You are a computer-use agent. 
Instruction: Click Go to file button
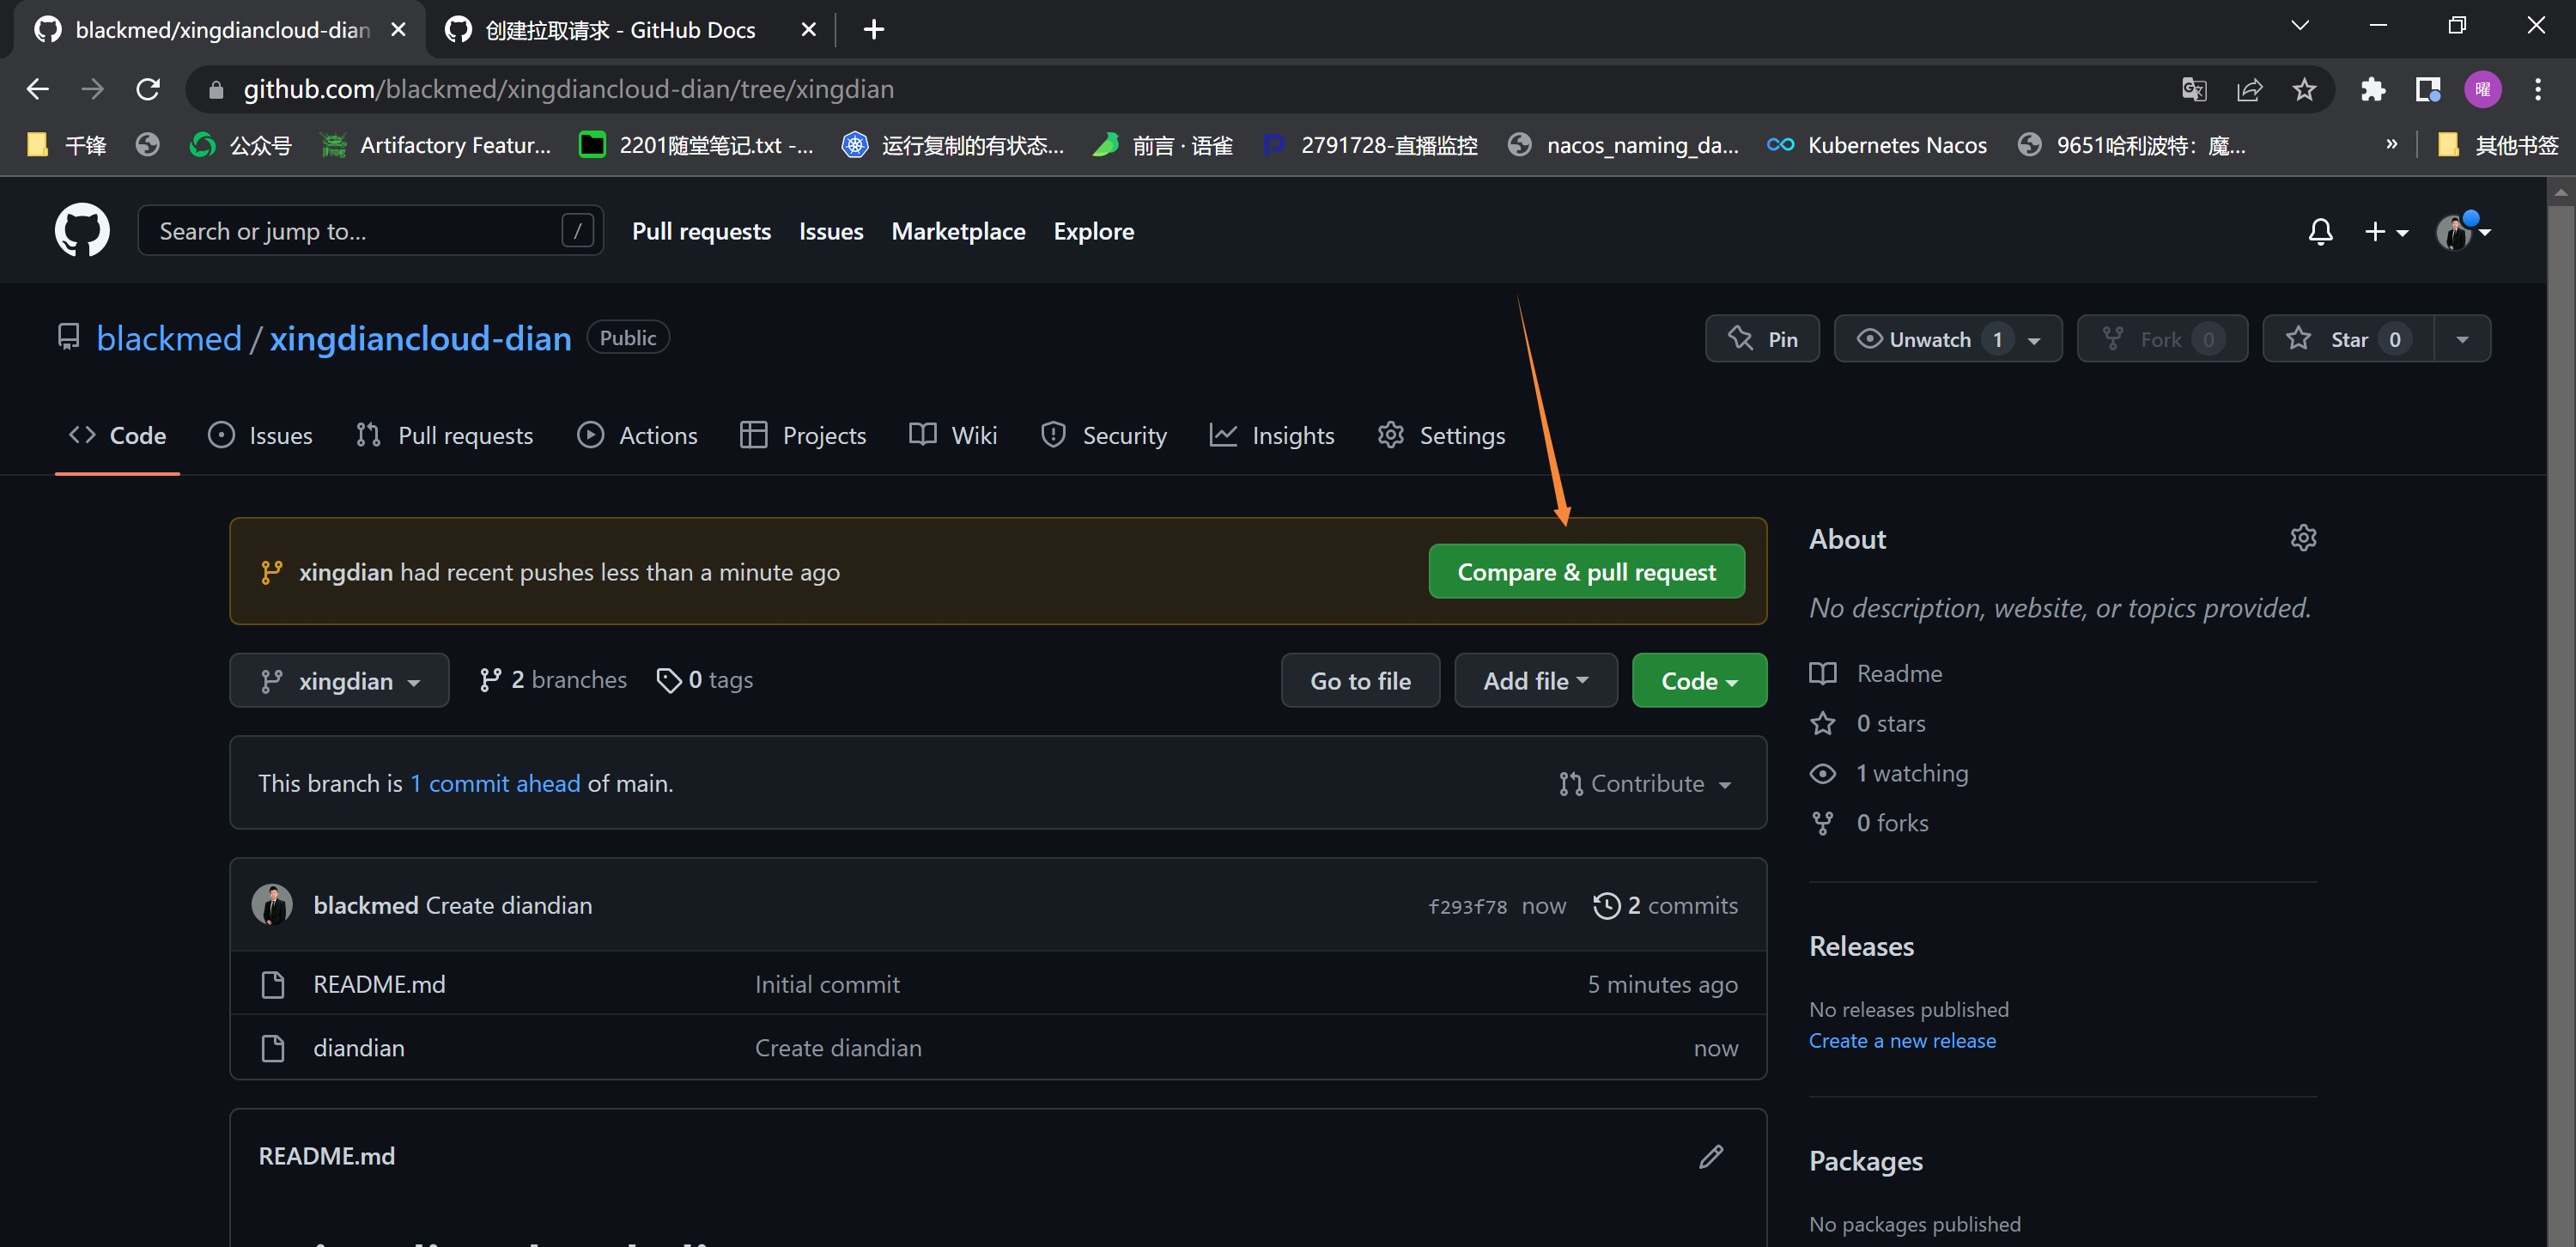click(x=1360, y=680)
